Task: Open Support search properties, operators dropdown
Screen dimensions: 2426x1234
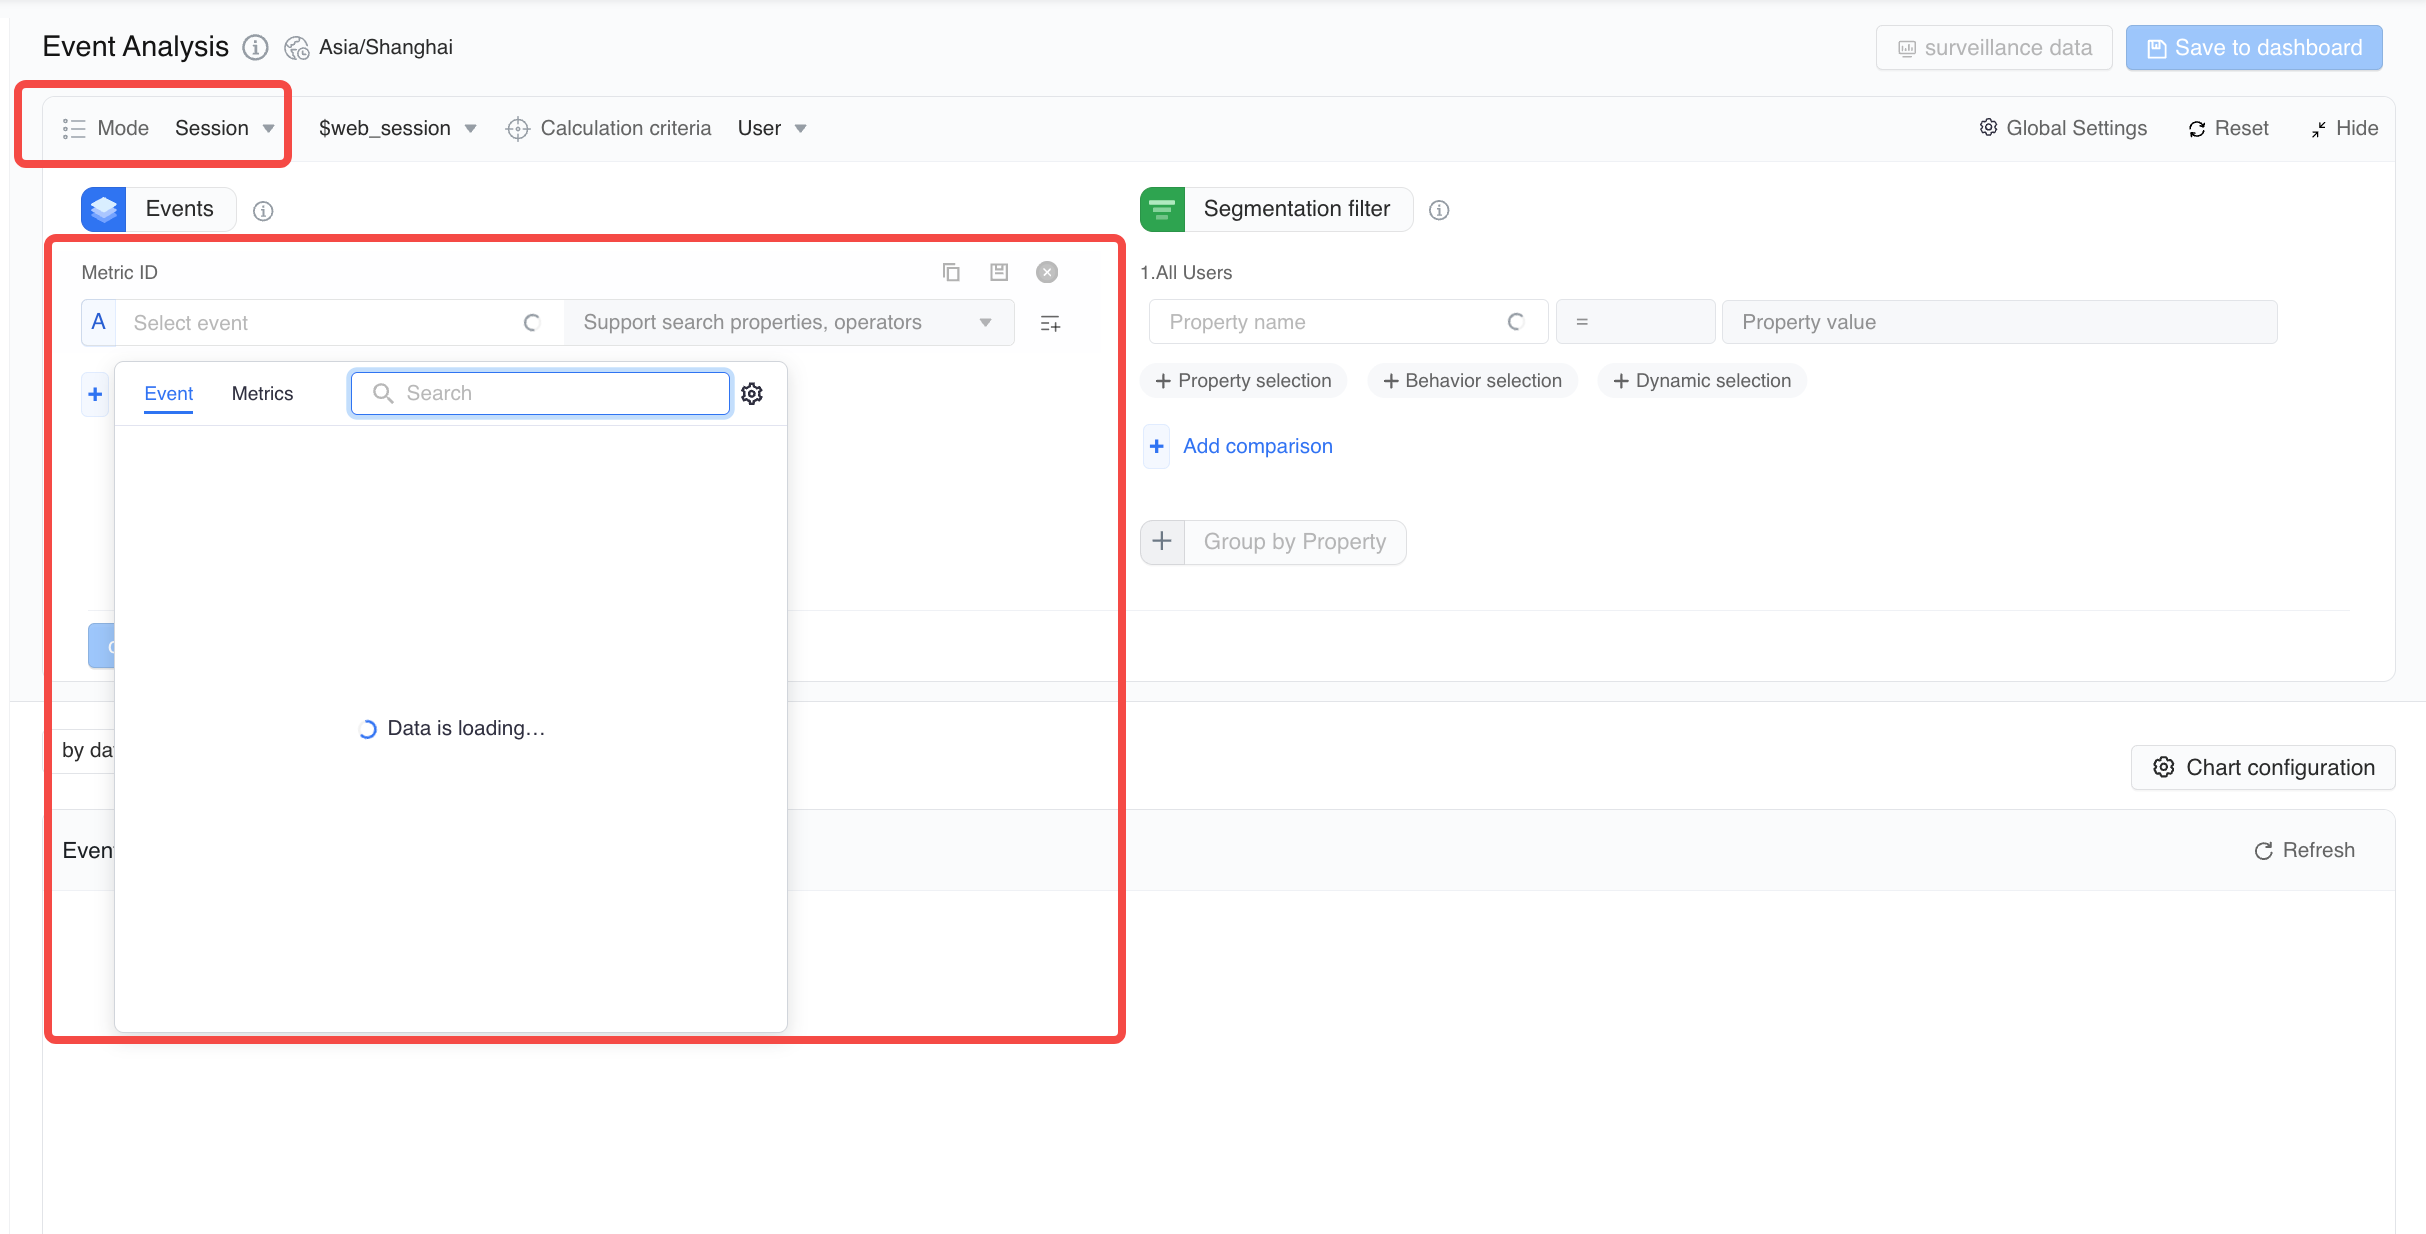Action: (x=789, y=323)
